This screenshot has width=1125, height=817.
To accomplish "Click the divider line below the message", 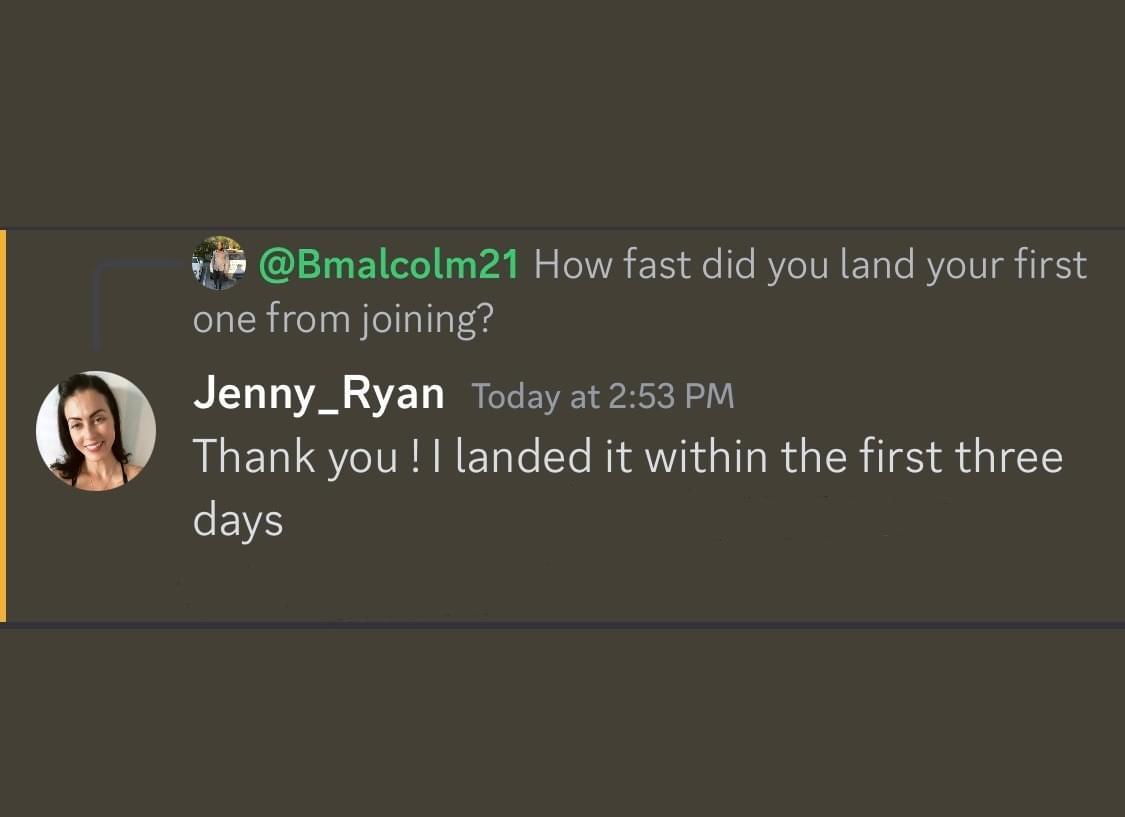I will pos(562,625).
